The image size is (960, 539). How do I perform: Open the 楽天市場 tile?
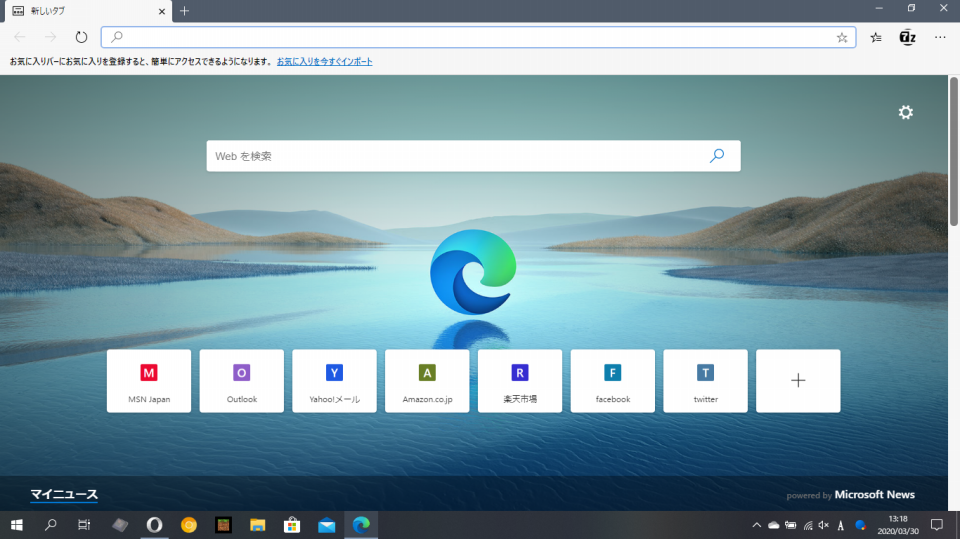pyautogui.click(x=520, y=381)
